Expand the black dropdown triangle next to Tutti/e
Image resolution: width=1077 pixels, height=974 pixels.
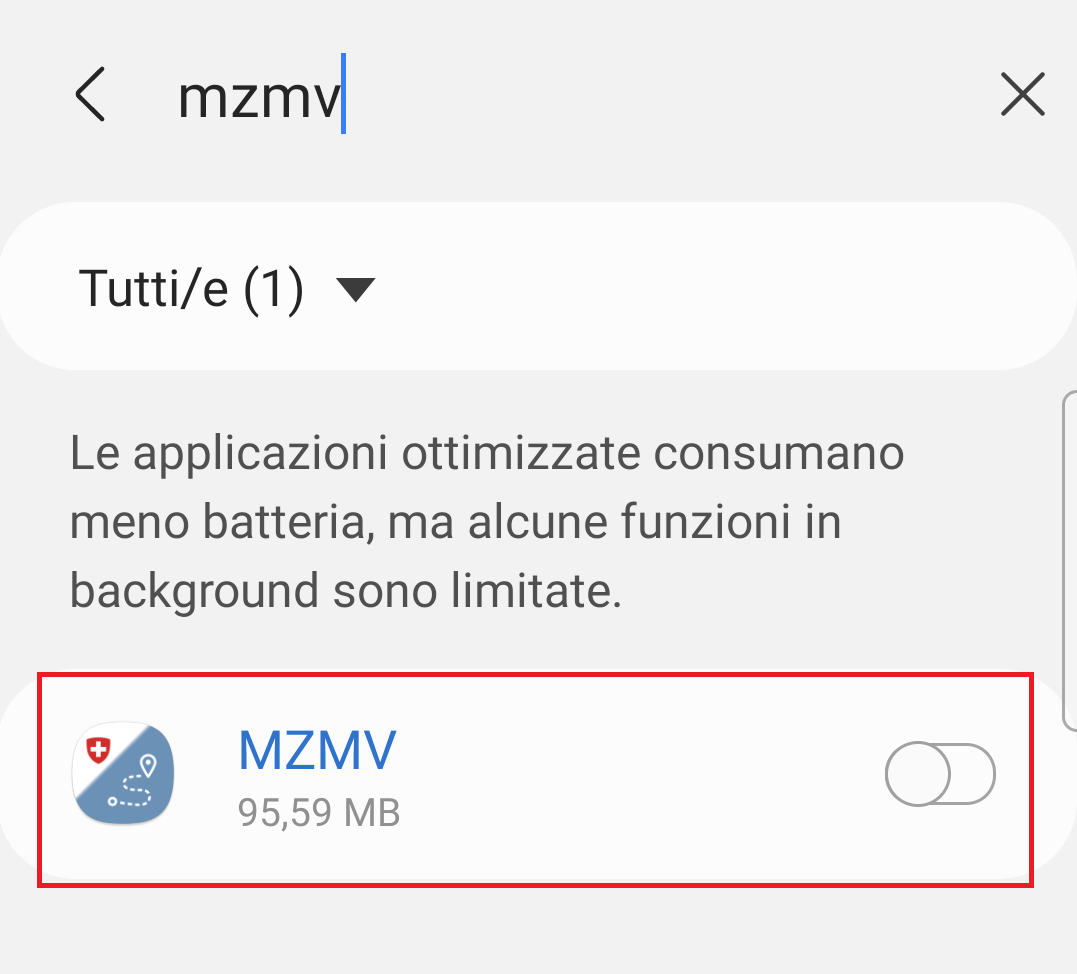pyautogui.click(x=355, y=289)
